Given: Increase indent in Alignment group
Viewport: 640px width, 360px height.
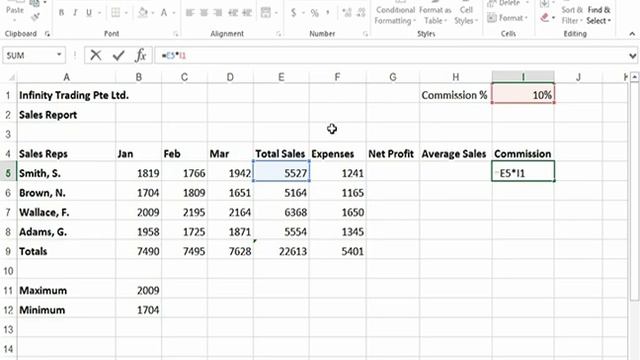Looking at the screenshot, I should click(x=247, y=13).
